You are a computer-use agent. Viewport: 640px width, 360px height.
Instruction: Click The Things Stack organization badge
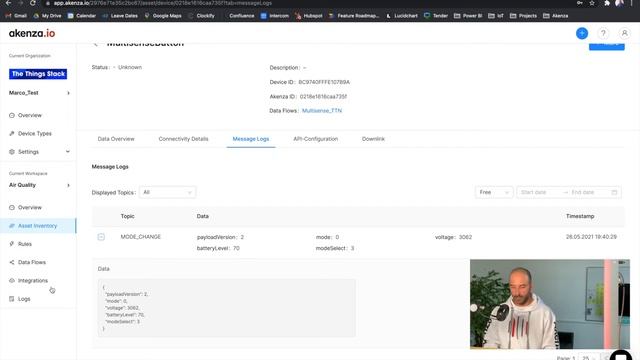(38, 74)
